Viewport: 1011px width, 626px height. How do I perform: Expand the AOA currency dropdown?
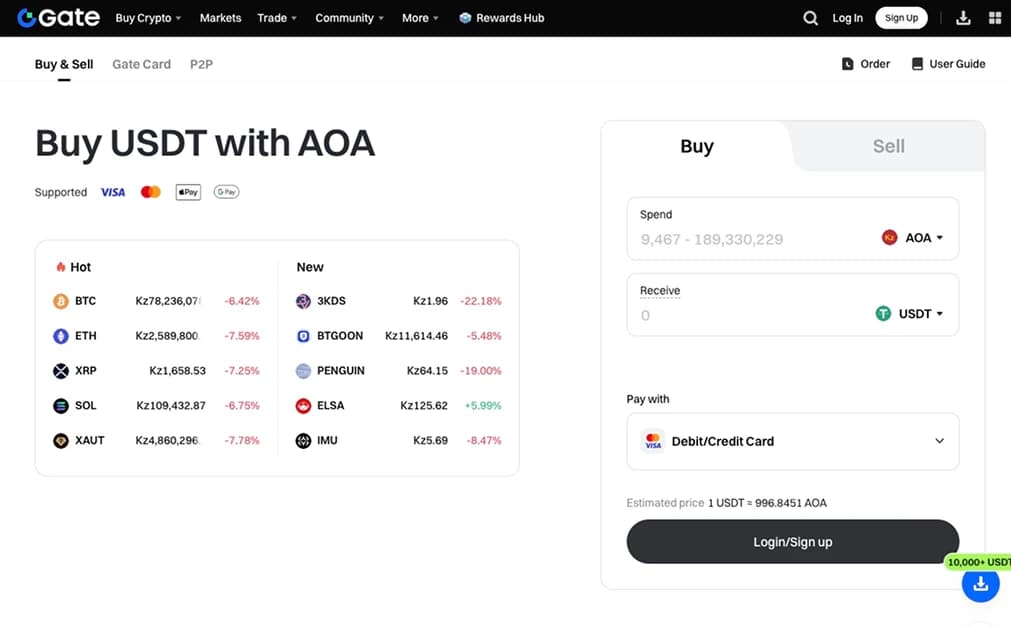[x=912, y=238]
